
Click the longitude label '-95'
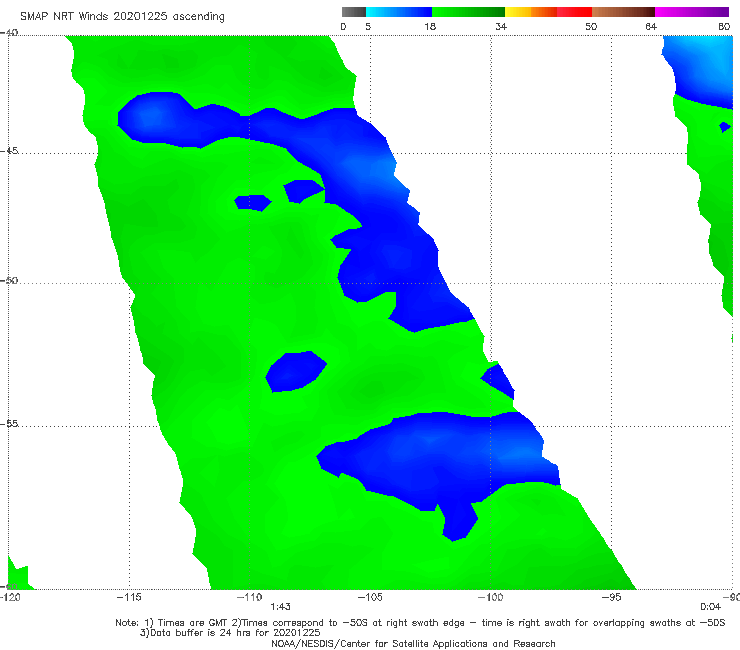(611, 597)
